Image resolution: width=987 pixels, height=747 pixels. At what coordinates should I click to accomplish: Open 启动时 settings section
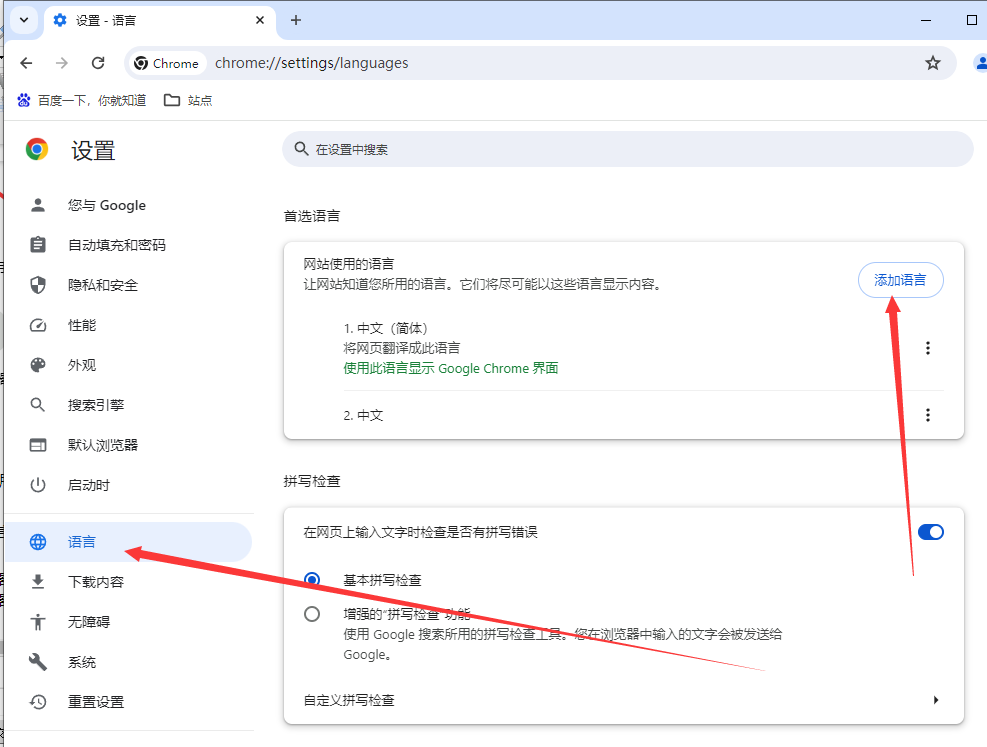coord(128,485)
